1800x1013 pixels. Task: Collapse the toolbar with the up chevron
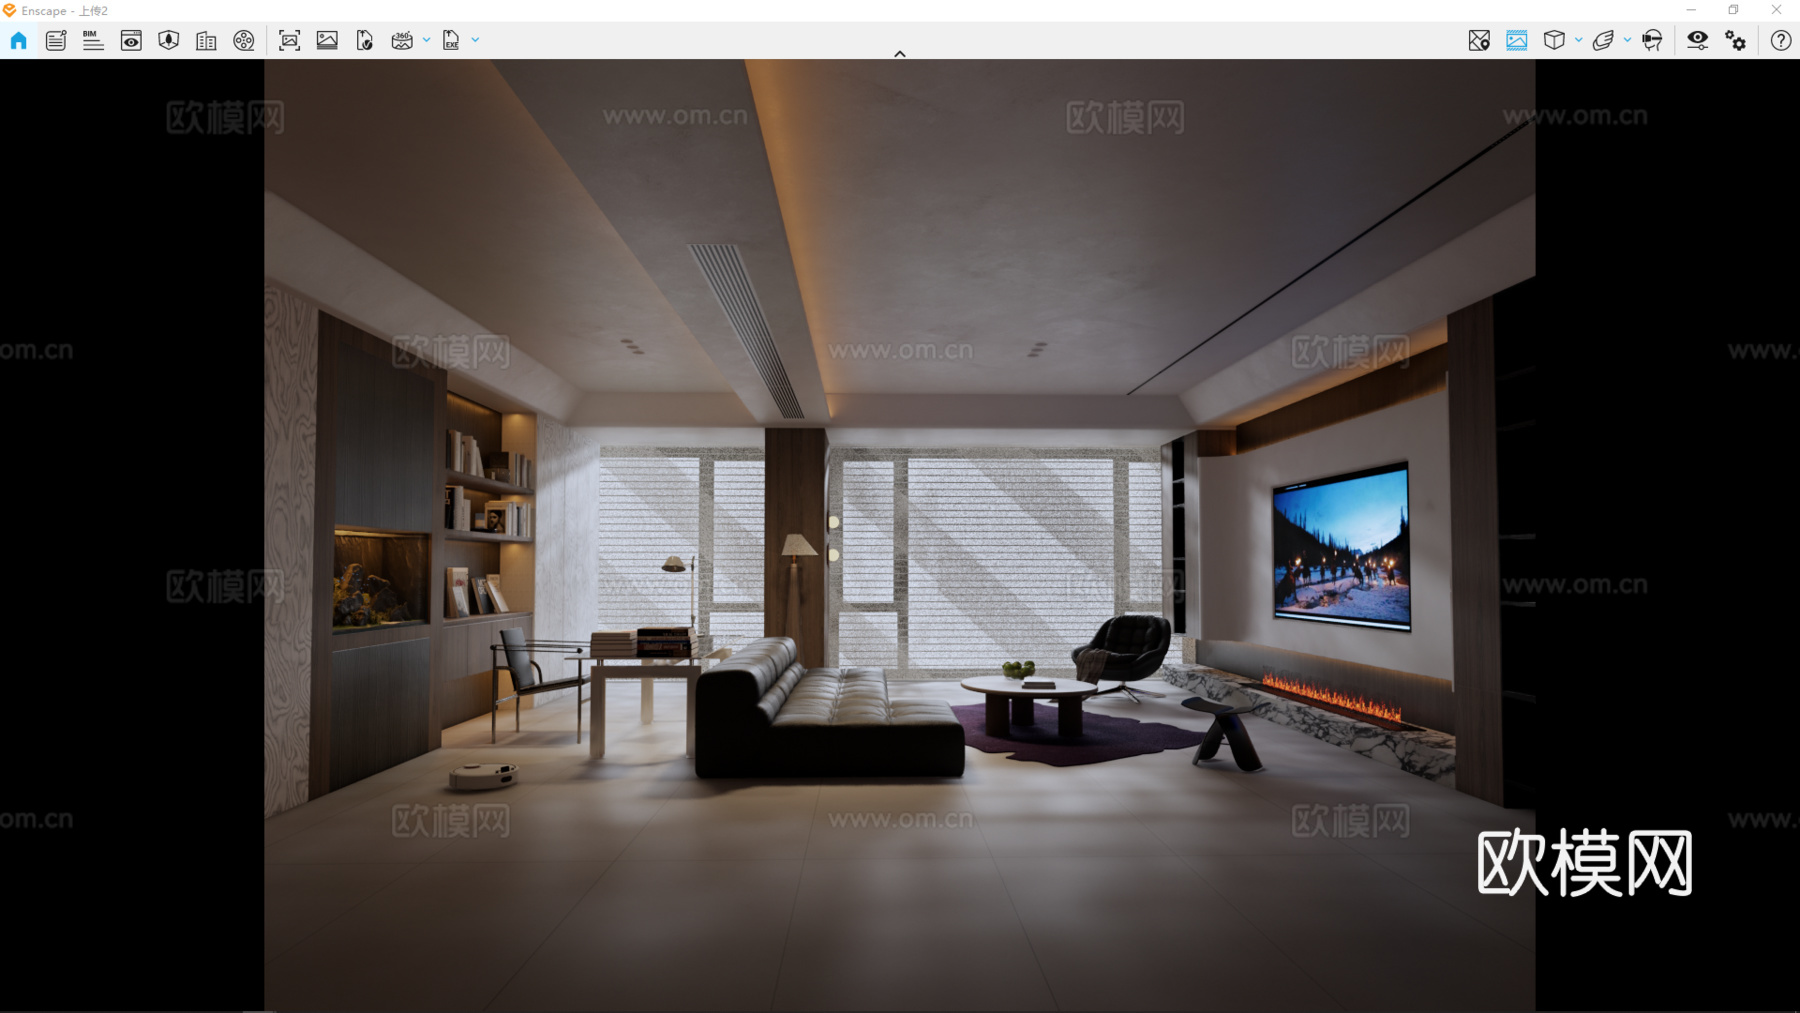[900, 54]
